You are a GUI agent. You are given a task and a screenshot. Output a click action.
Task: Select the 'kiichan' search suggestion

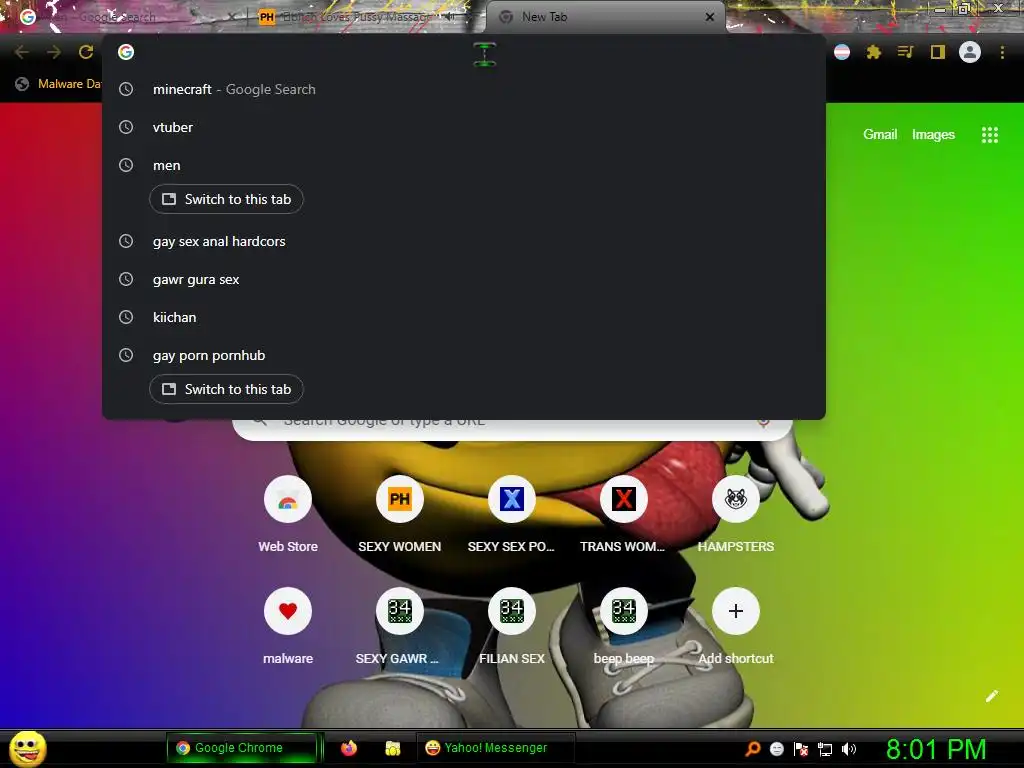(x=464, y=317)
